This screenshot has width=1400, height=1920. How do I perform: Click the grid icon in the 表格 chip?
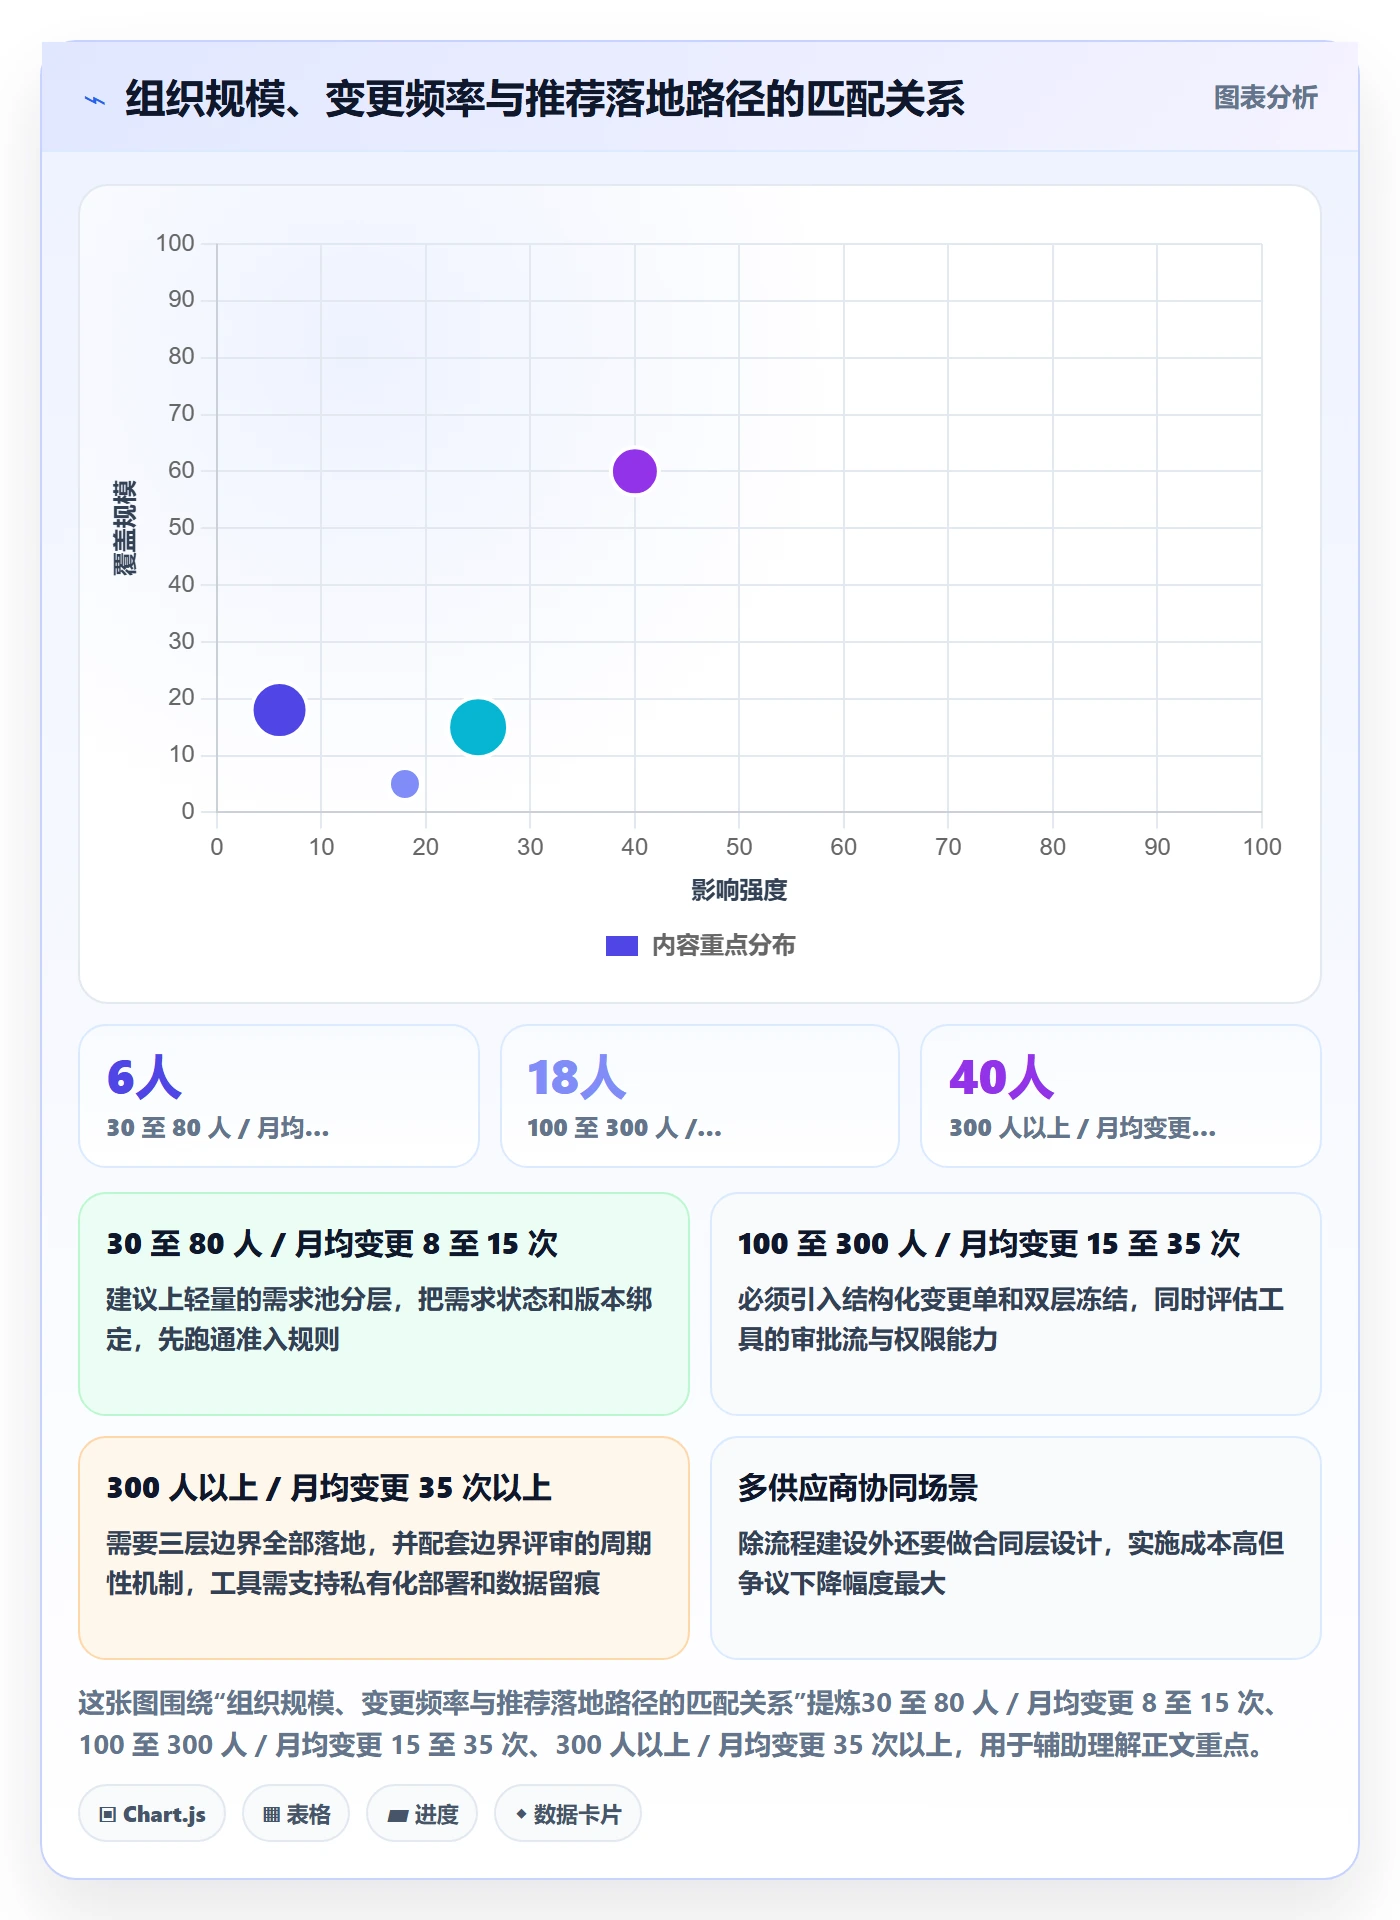271,1815
